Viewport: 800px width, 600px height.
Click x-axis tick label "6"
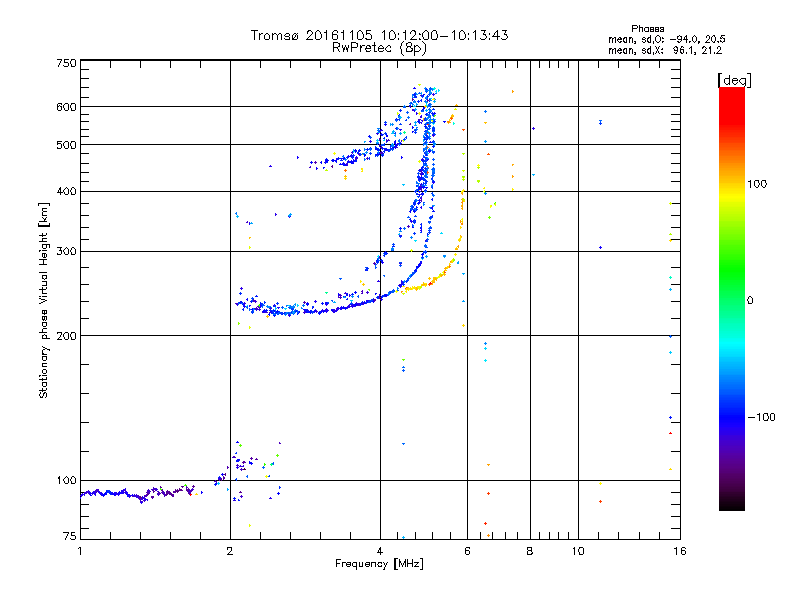click(x=467, y=551)
